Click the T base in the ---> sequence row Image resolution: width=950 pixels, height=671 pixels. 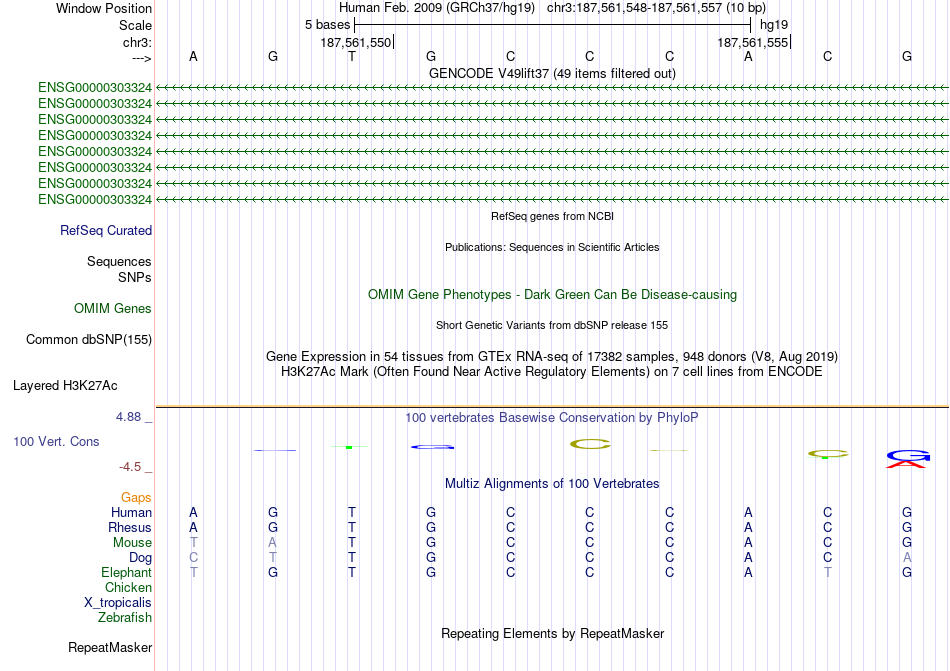click(351, 56)
